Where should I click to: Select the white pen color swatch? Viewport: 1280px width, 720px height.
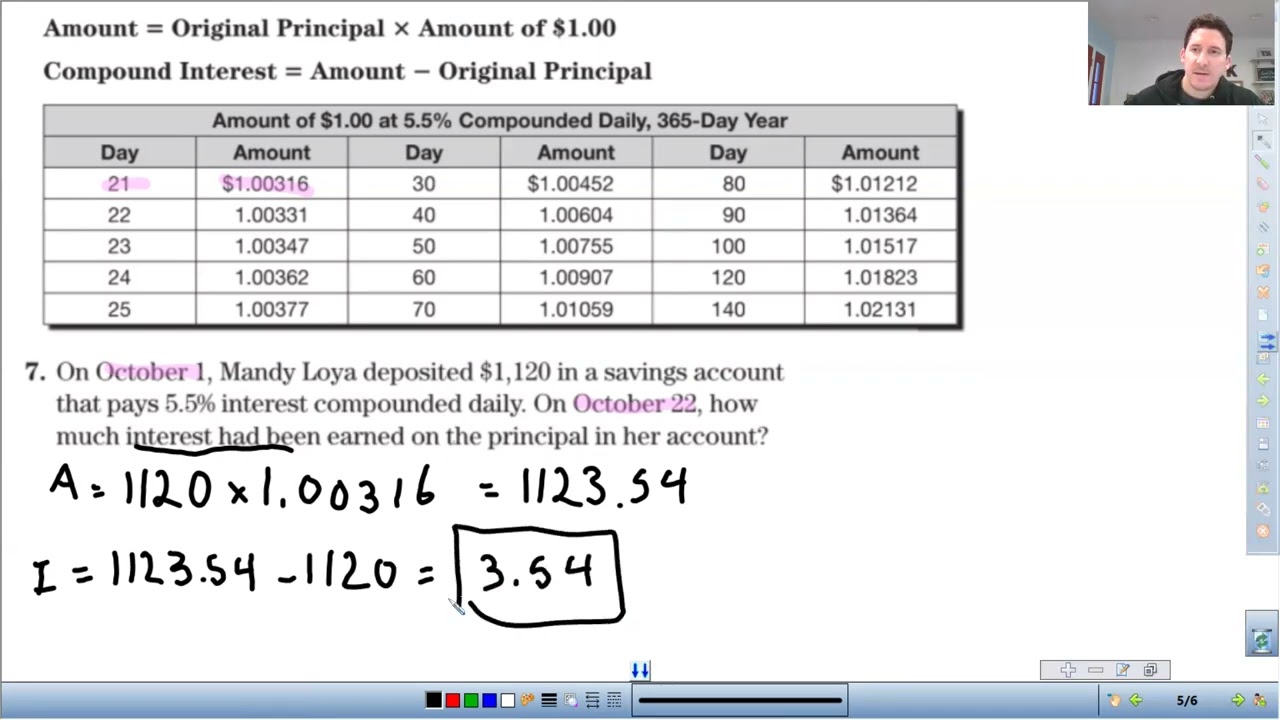(508, 700)
